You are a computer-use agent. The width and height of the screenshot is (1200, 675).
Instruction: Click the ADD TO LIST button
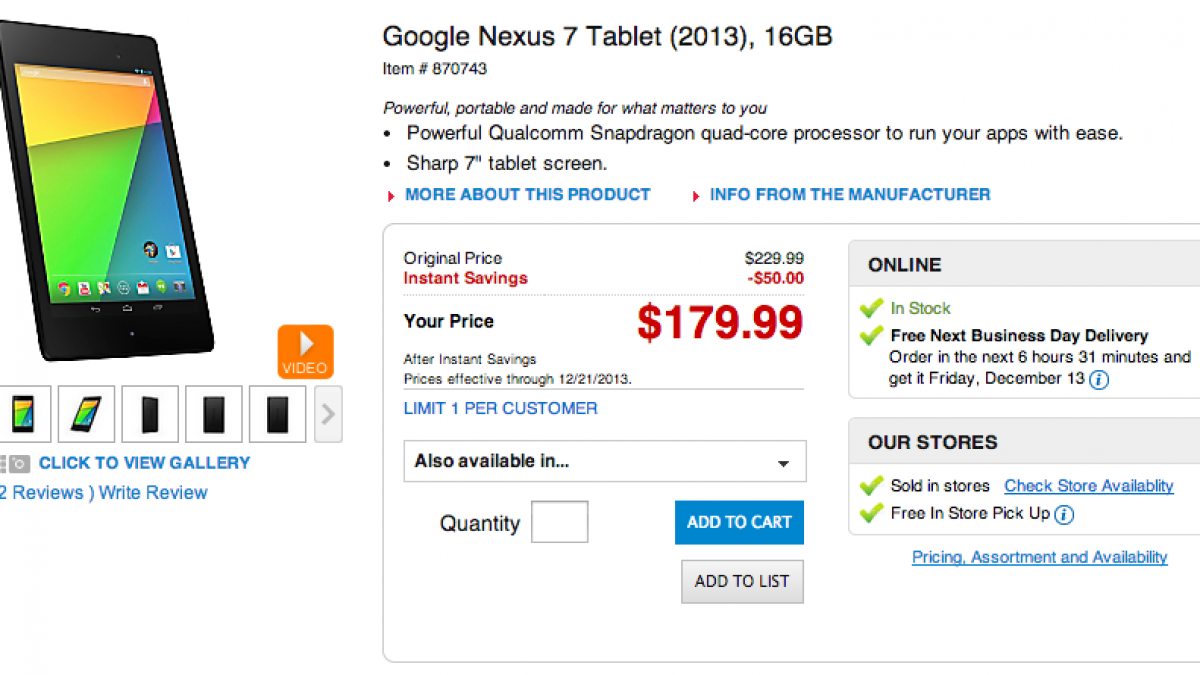(742, 581)
